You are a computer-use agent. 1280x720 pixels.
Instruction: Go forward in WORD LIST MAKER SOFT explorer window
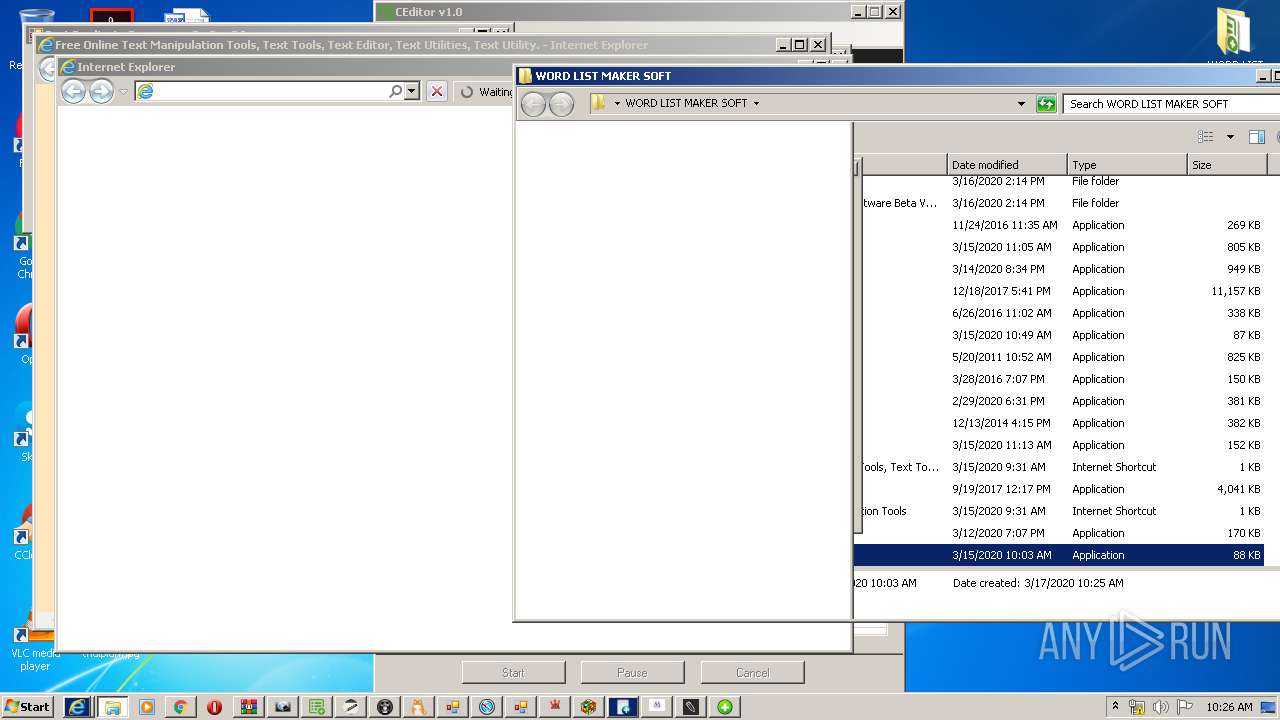562,104
